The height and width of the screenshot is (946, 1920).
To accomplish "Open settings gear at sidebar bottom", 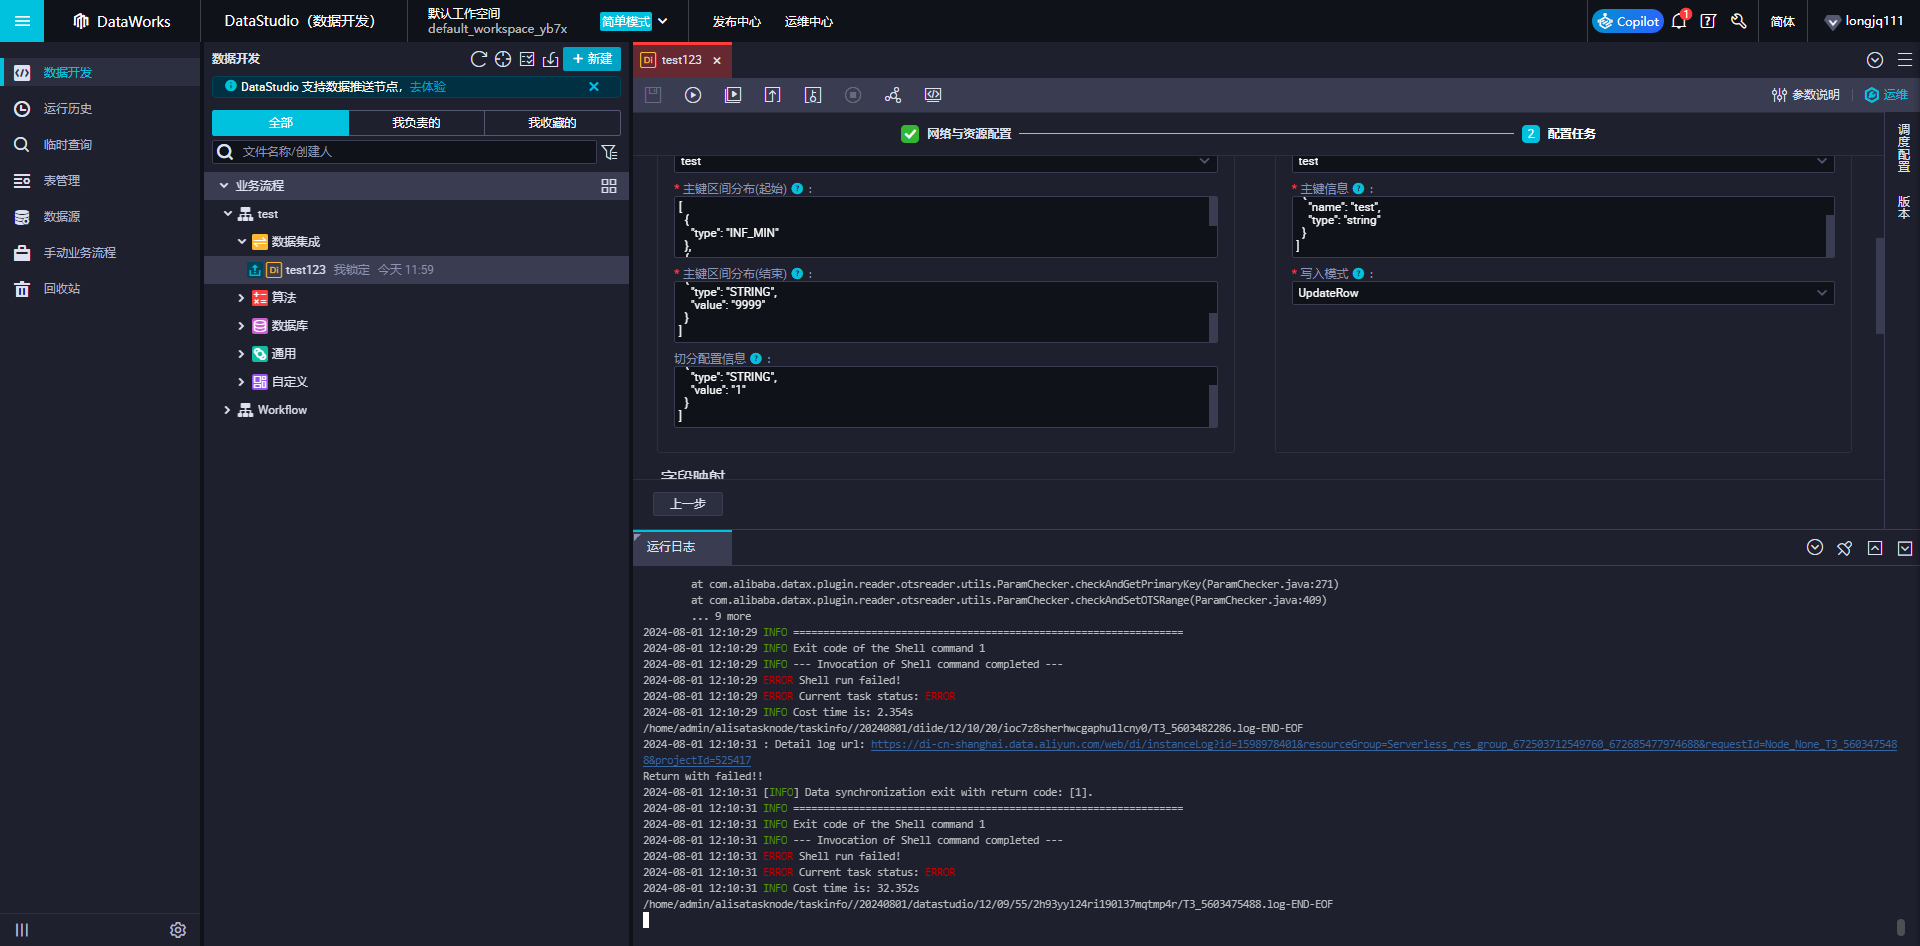I will coord(178,930).
